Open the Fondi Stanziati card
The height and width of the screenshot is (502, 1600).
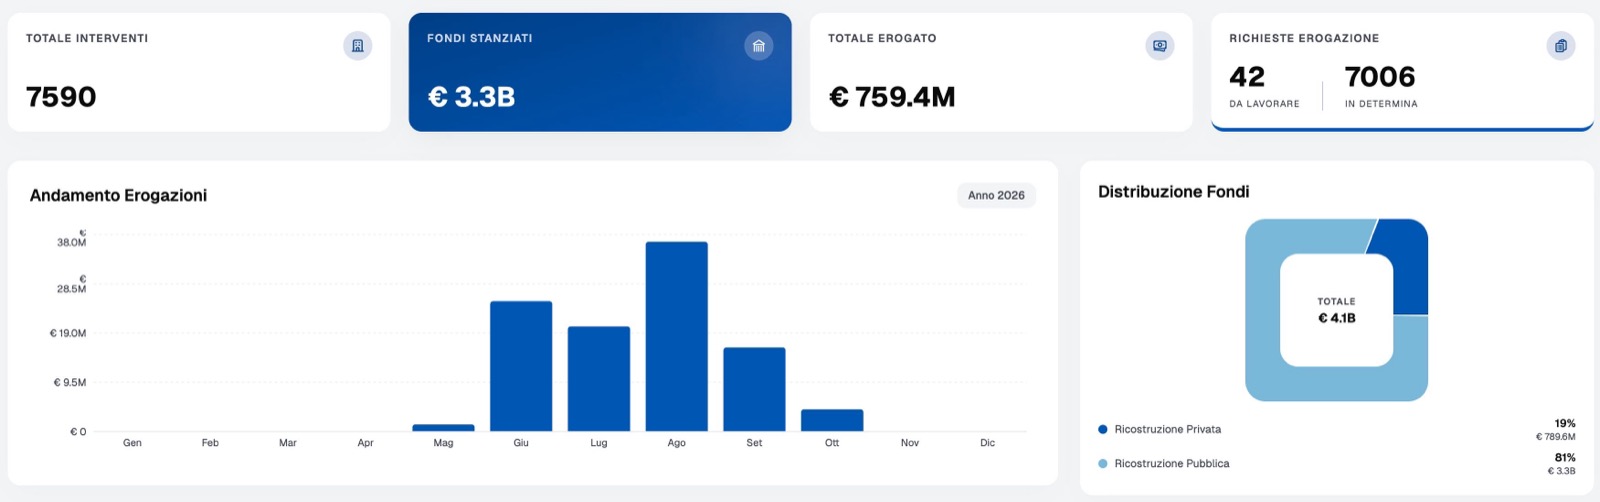tap(600, 72)
